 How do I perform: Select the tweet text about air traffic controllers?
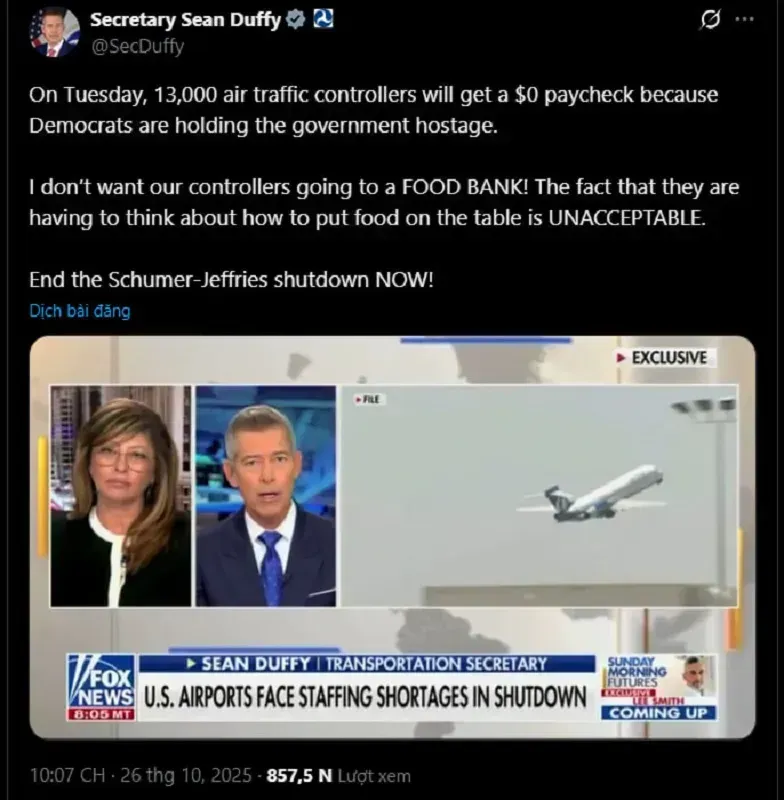(384, 187)
